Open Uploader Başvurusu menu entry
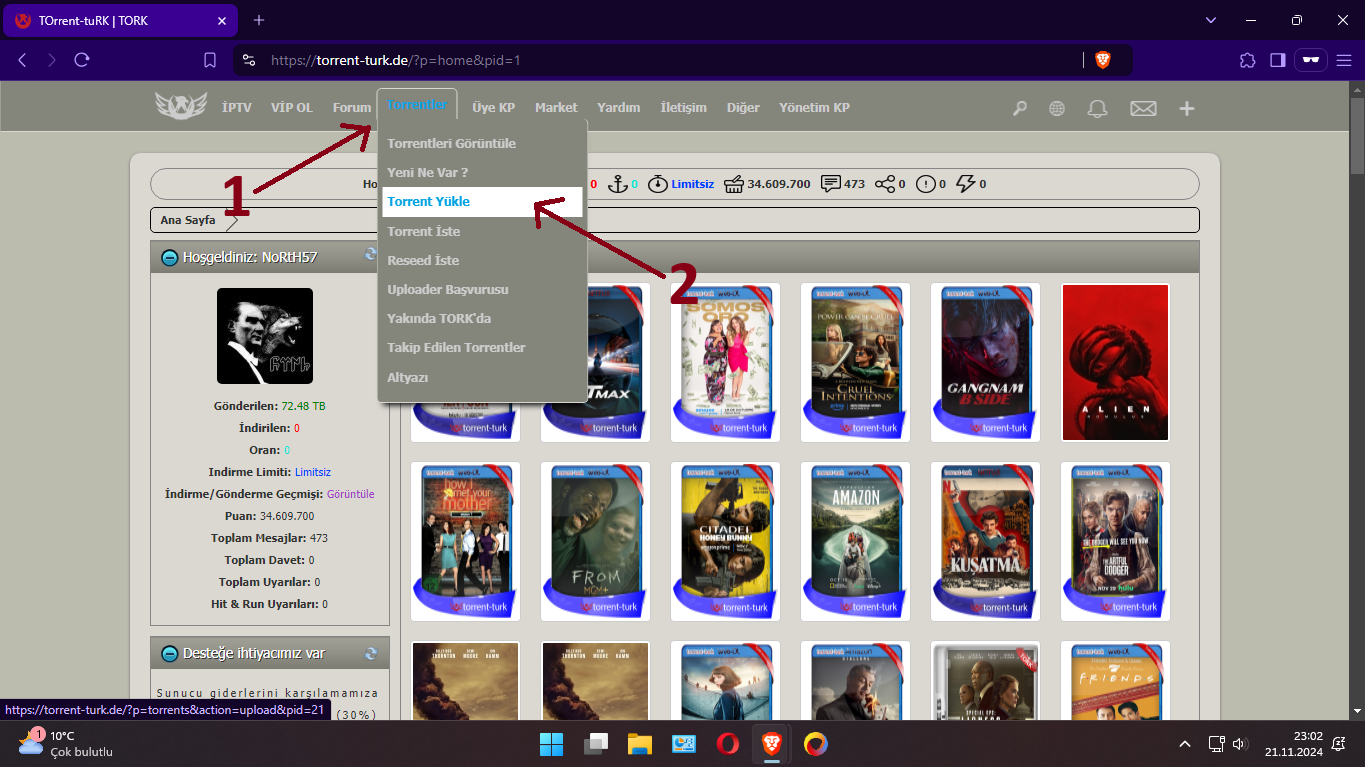 click(x=448, y=289)
